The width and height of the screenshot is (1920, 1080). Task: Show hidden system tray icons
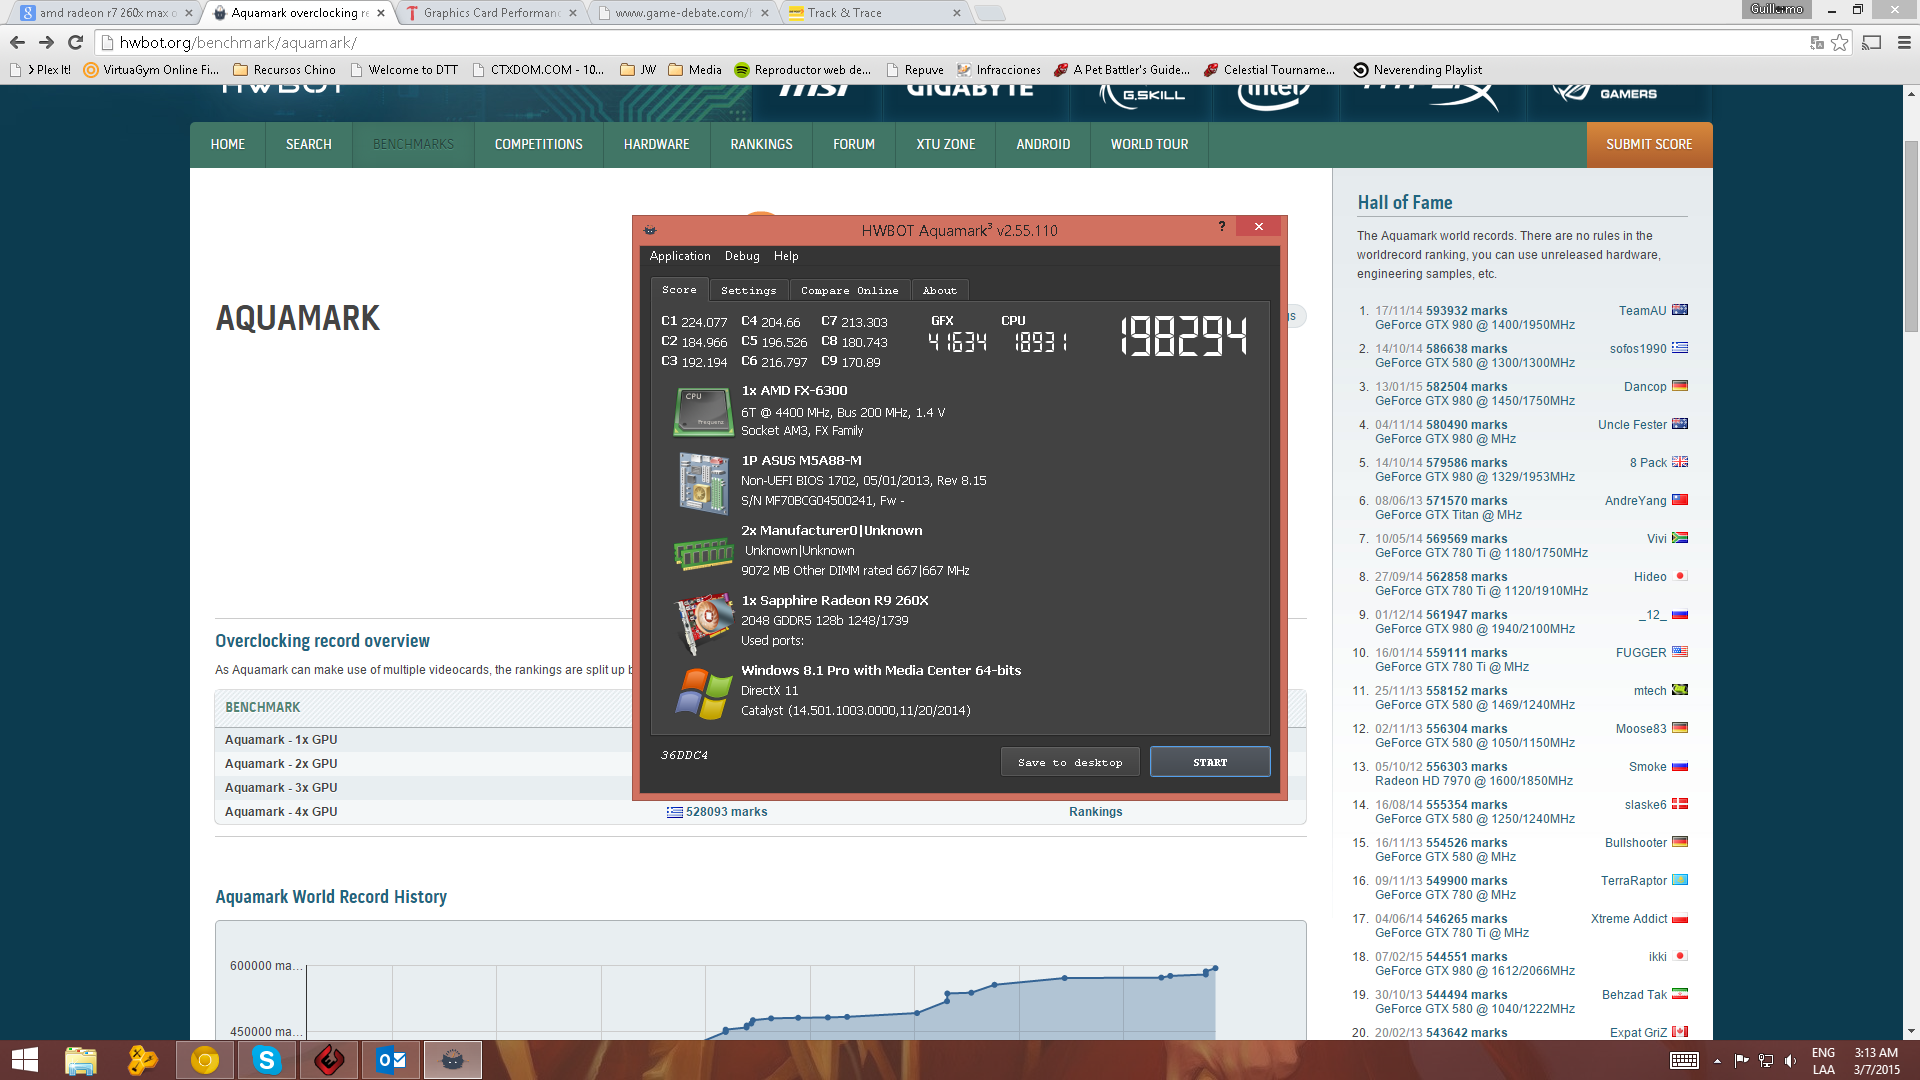click(x=1717, y=1060)
